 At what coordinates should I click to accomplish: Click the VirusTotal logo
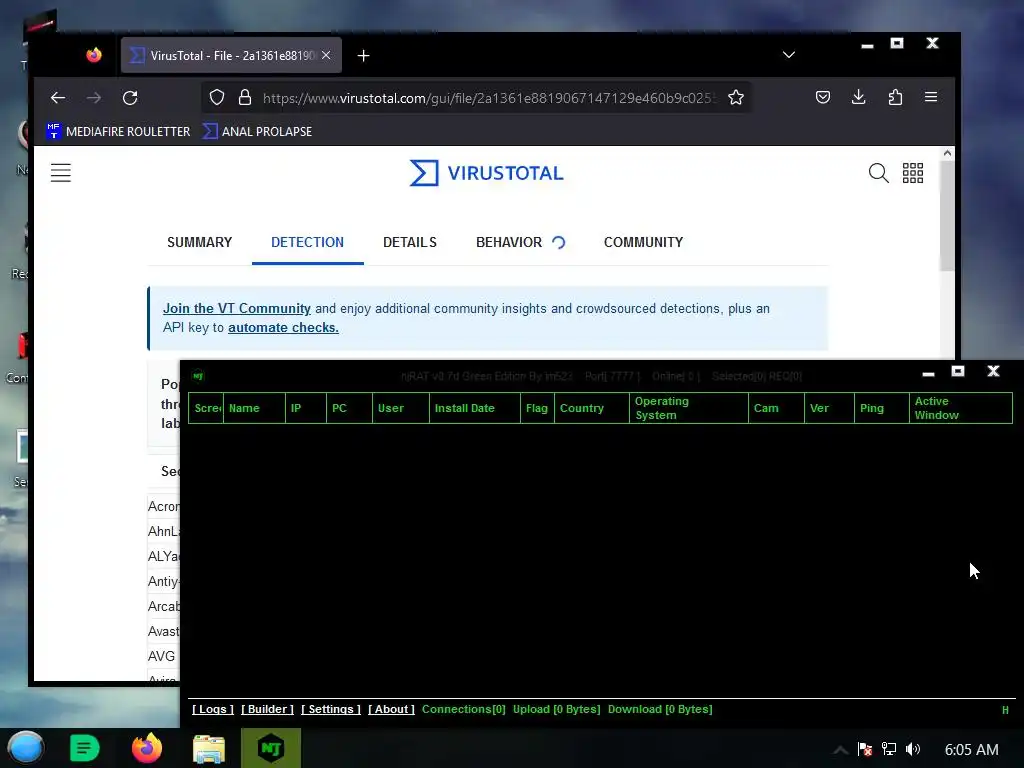[487, 173]
